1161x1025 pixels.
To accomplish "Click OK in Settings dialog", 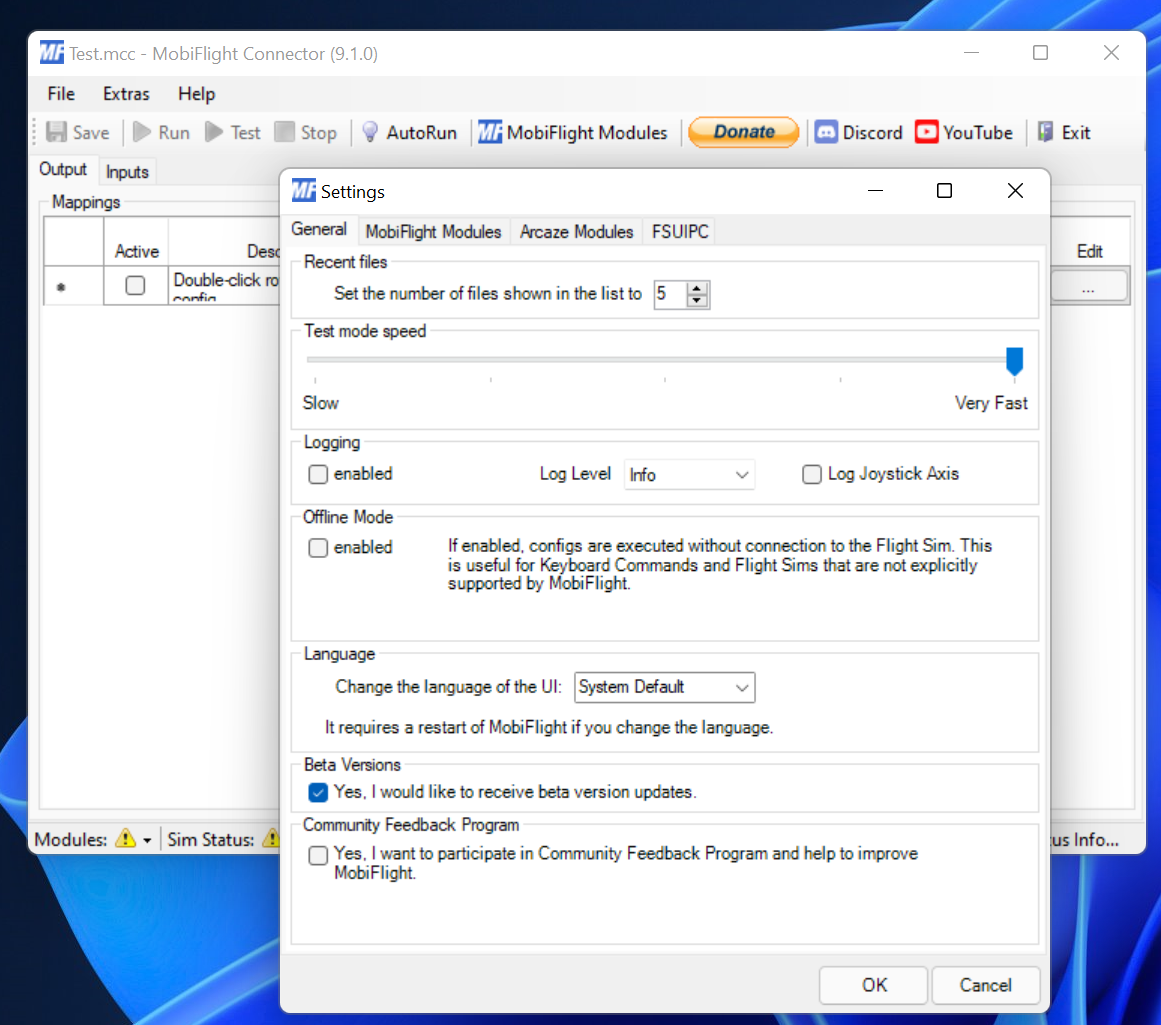I will click(874, 985).
